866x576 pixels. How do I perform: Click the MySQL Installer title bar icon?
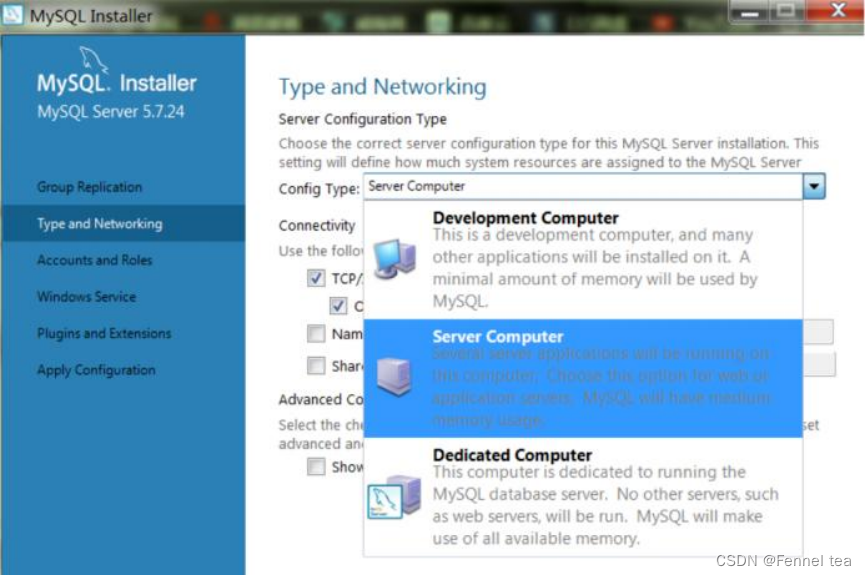(x=12, y=15)
